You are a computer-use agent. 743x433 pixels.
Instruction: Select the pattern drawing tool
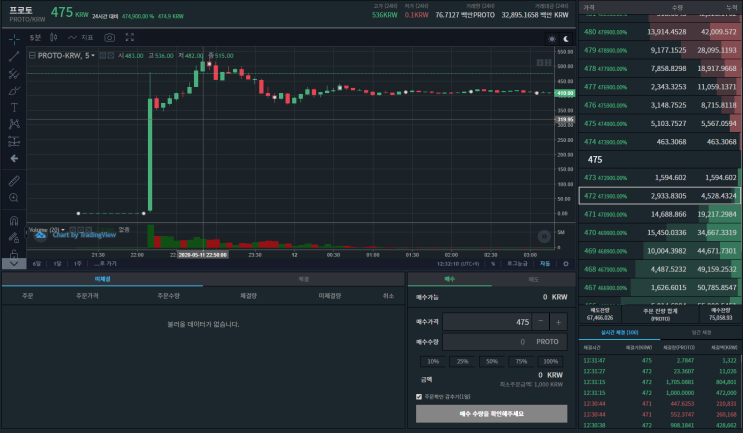[x=14, y=124]
